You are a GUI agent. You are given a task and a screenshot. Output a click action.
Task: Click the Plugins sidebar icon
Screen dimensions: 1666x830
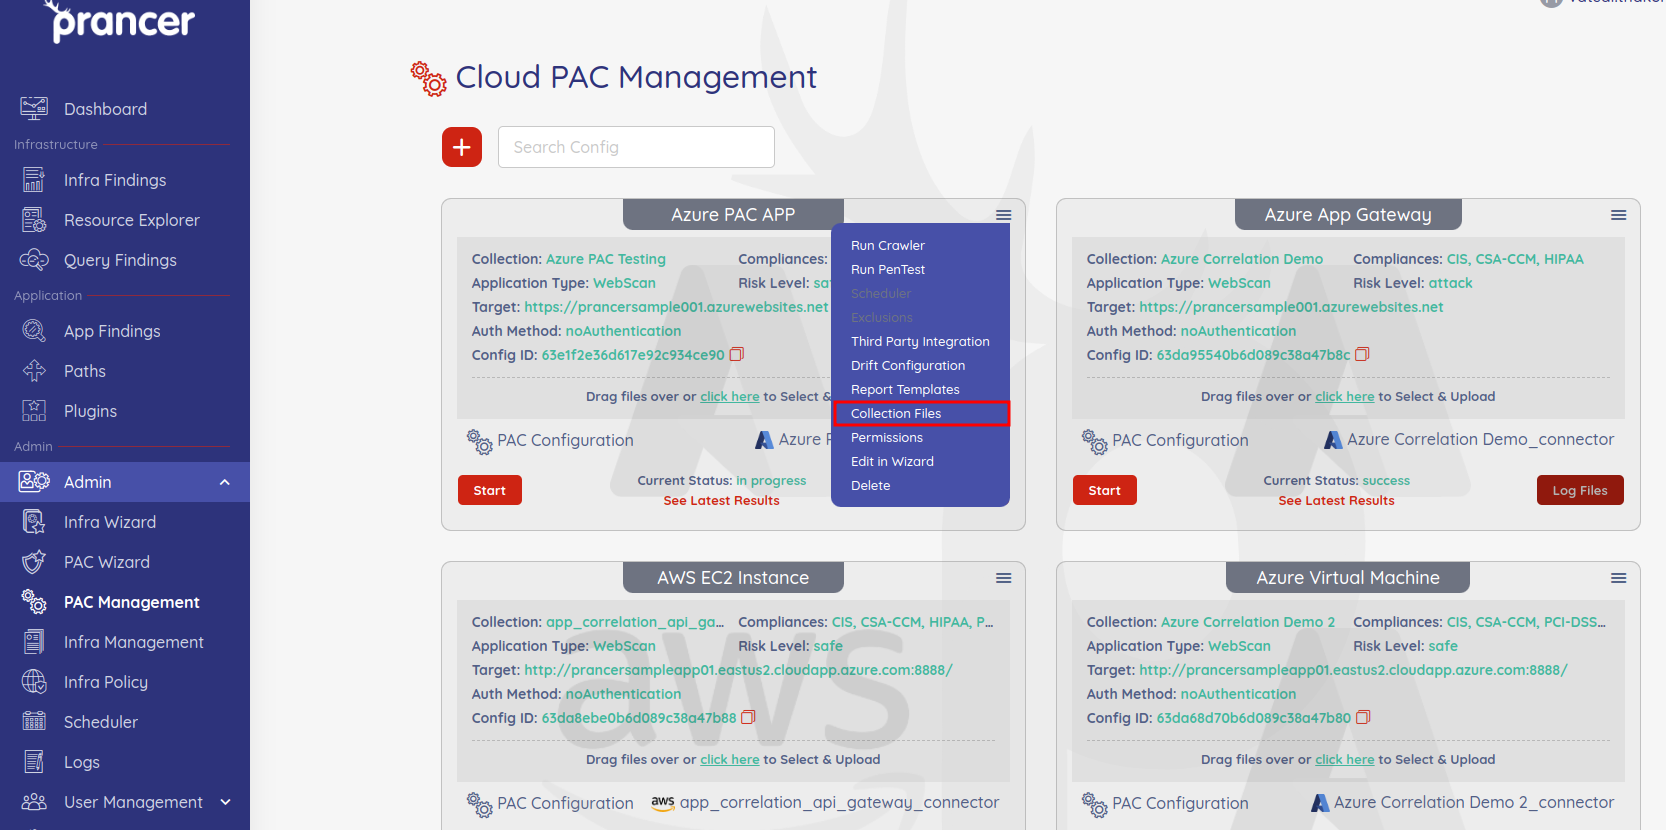click(x=34, y=410)
